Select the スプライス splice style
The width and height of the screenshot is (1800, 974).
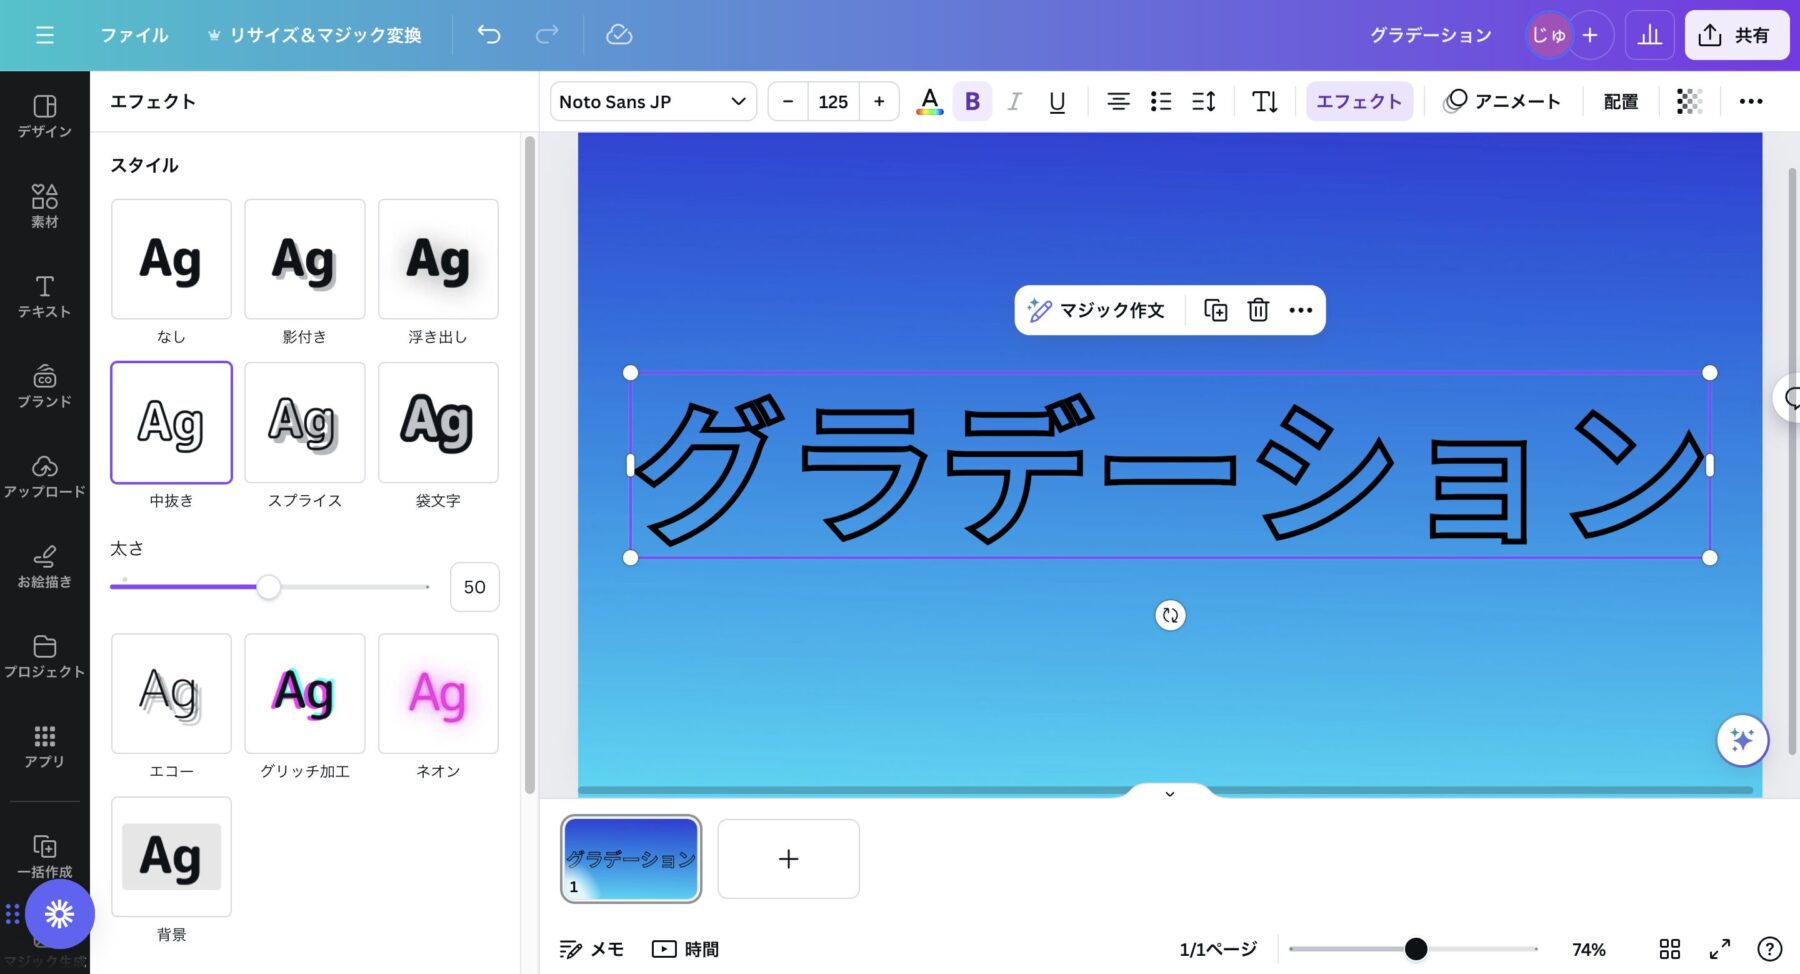[305, 422]
